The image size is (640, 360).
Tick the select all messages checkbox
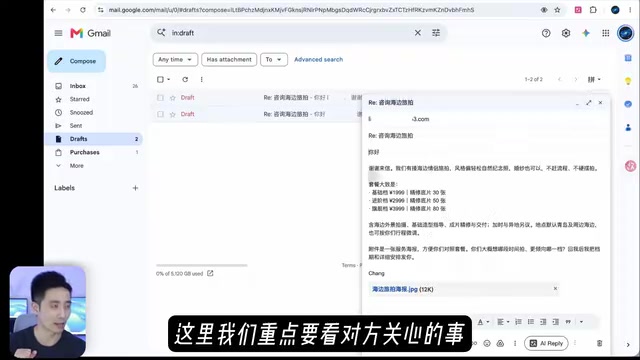coord(160,80)
